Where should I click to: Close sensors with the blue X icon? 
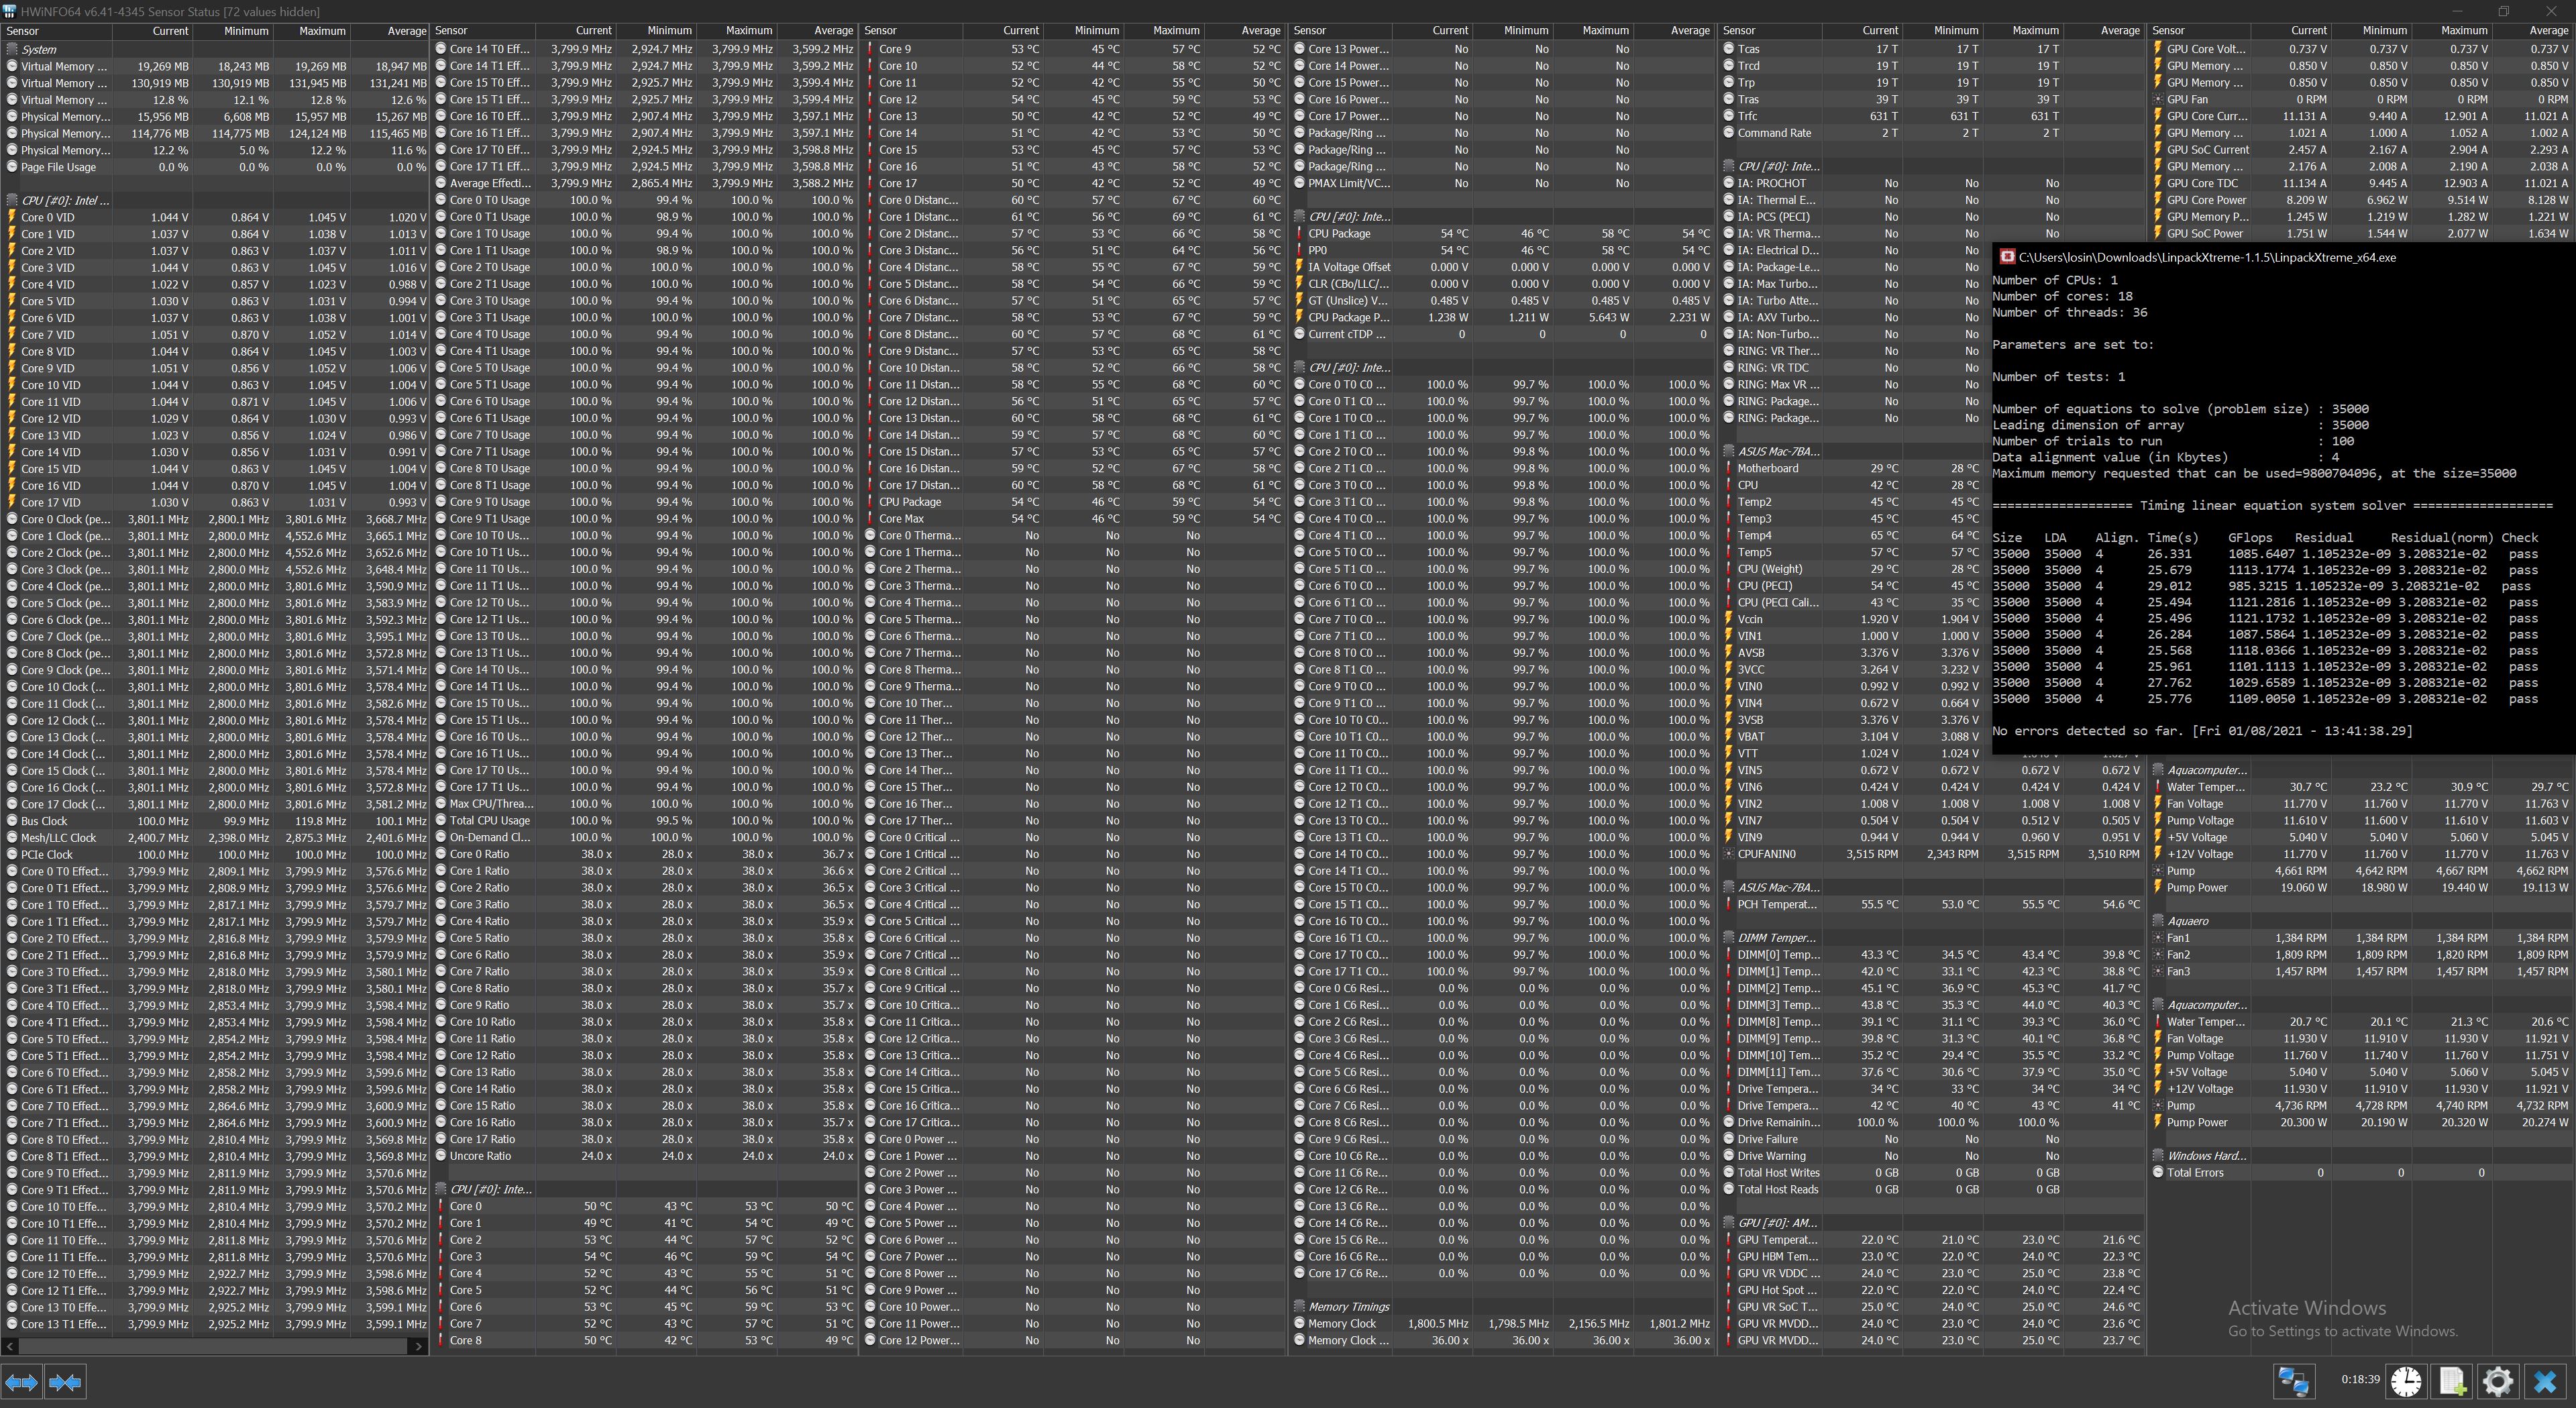coord(2544,1381)
